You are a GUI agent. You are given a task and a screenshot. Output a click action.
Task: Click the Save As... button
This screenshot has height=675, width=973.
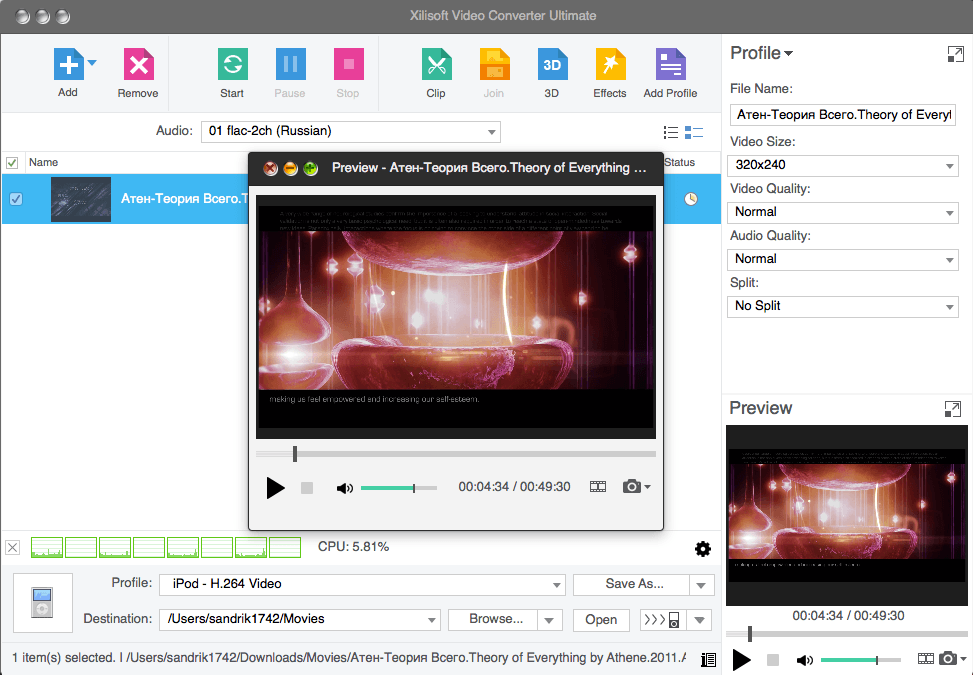click(x=632, y=584)
